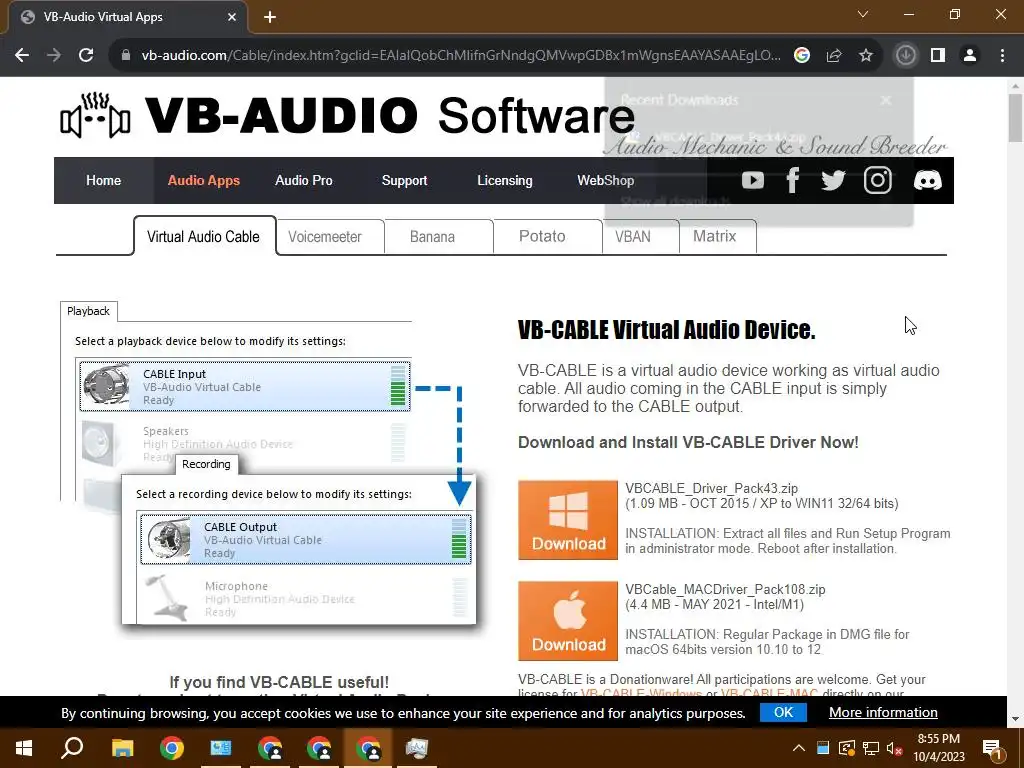1024x768 pixels.
Task: Click the lock icon in address bar
Action: click(x=126, y=56)
